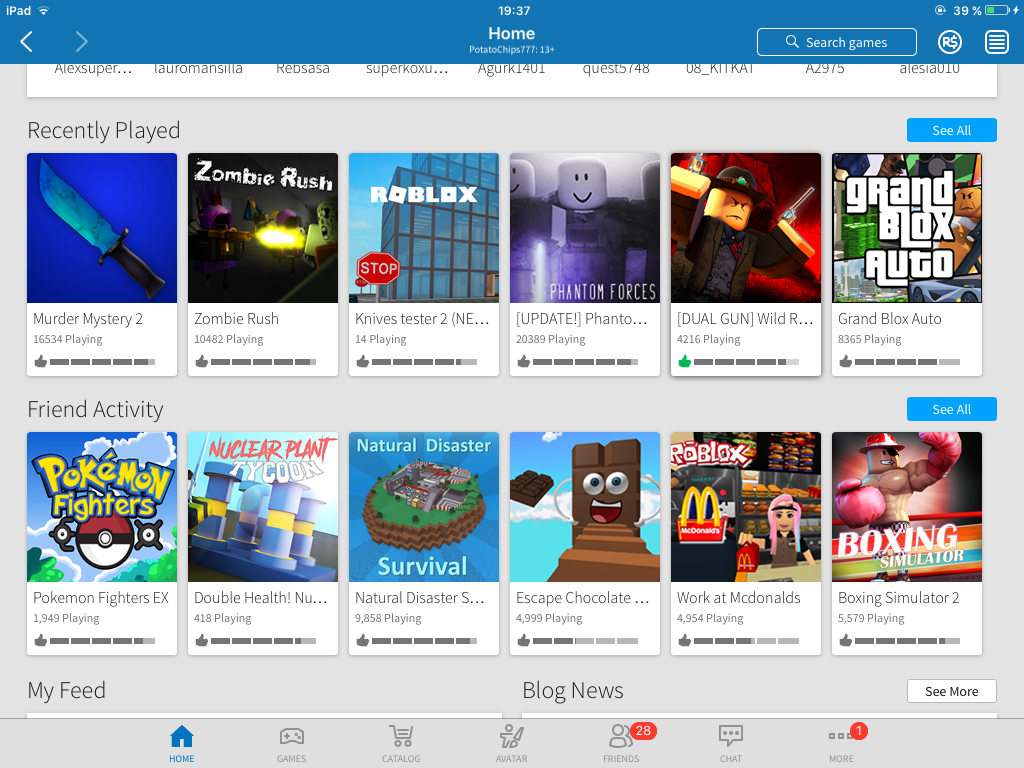
Task: Click thumbs-up icon on Natural Disaster Survival
Action: tap(362, 640)
